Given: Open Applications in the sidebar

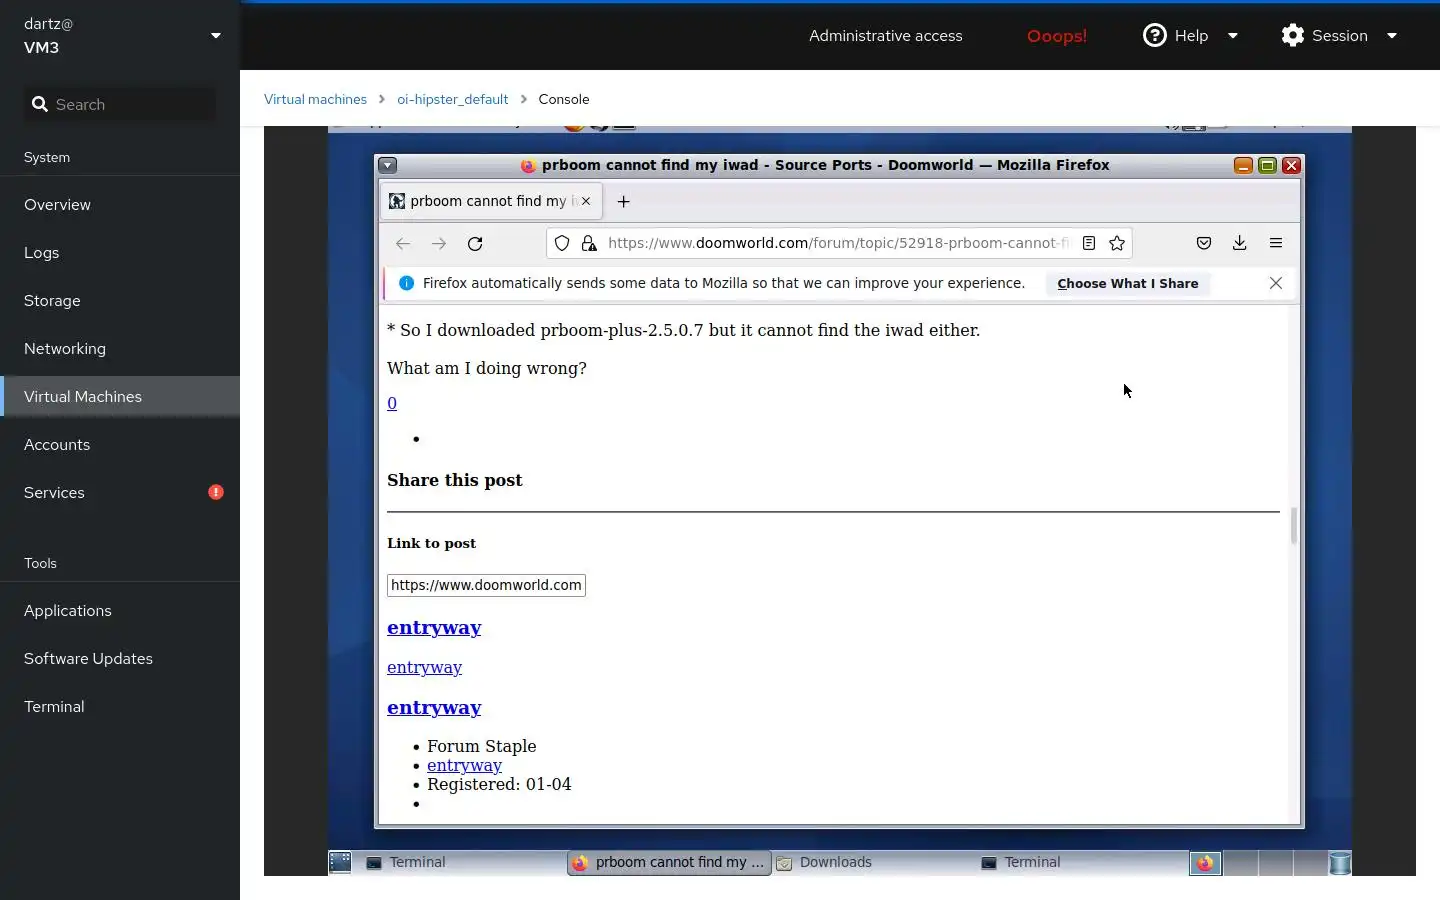Looking at the screenshot, I should (120, 610).
